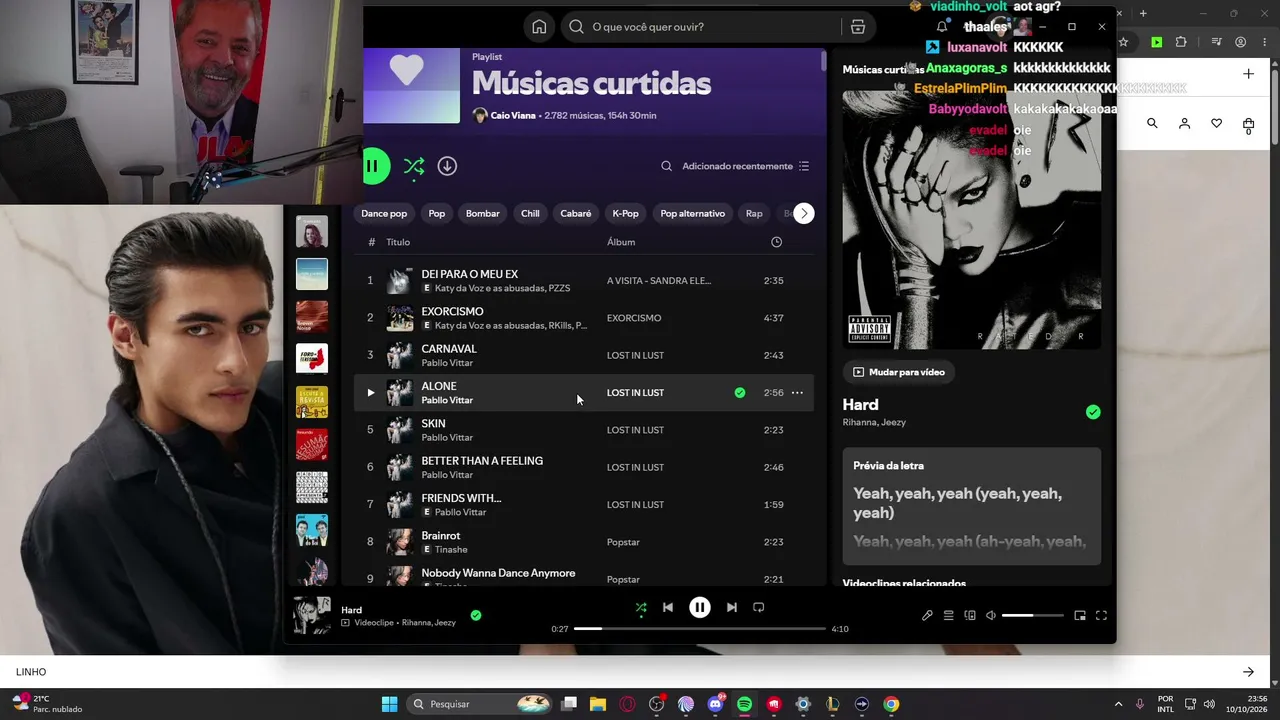Viewport: 1280px width, 720px height.
Task: Open the Caio Viana profile link
Action: [x=513, y=115]
